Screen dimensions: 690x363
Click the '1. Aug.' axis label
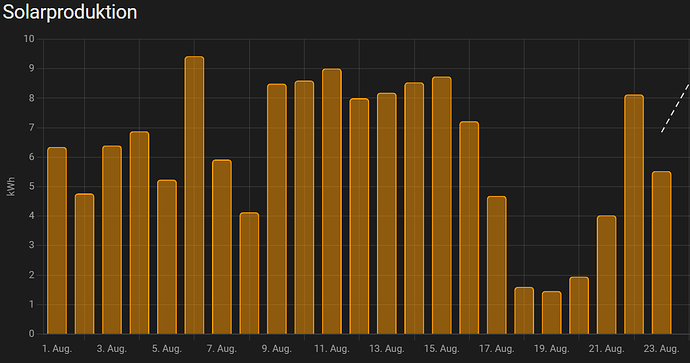click(x=57, y=349)
